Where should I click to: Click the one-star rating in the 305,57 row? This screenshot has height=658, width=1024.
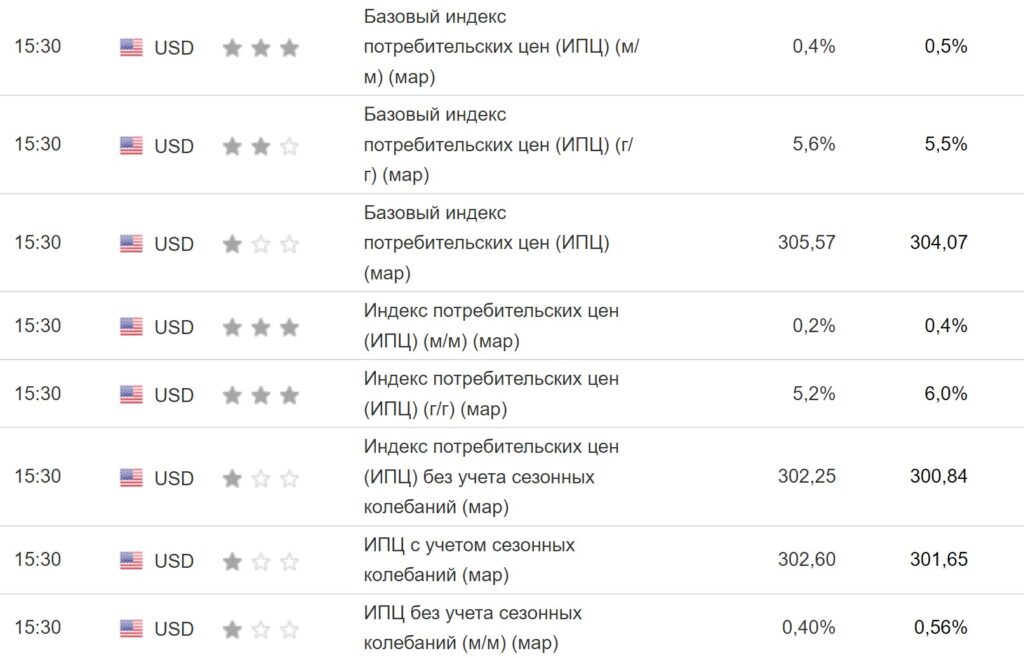click(260, 243)
